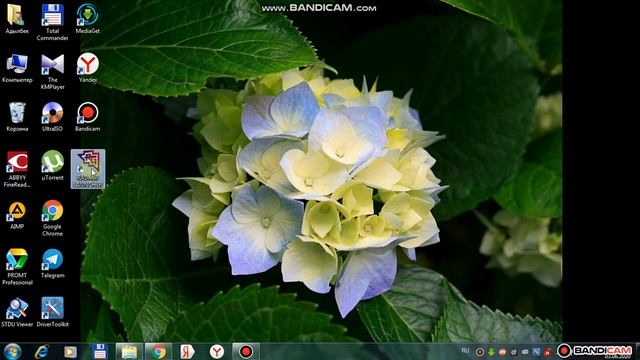The image size is (640, 360).
Task: Select the ABBYY FineReader desktop shortcut
Action: point(17,169)
